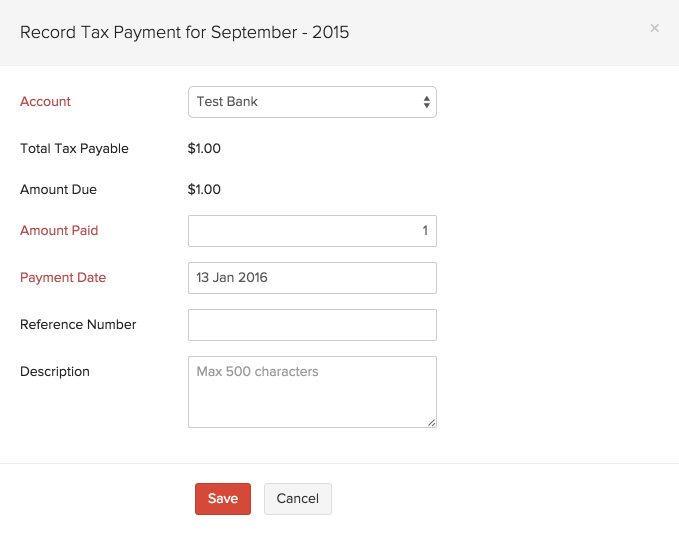Select the Payment Date label
Image resolution: width=679 pixels, height=535 pixels.
tap(63, 278)
